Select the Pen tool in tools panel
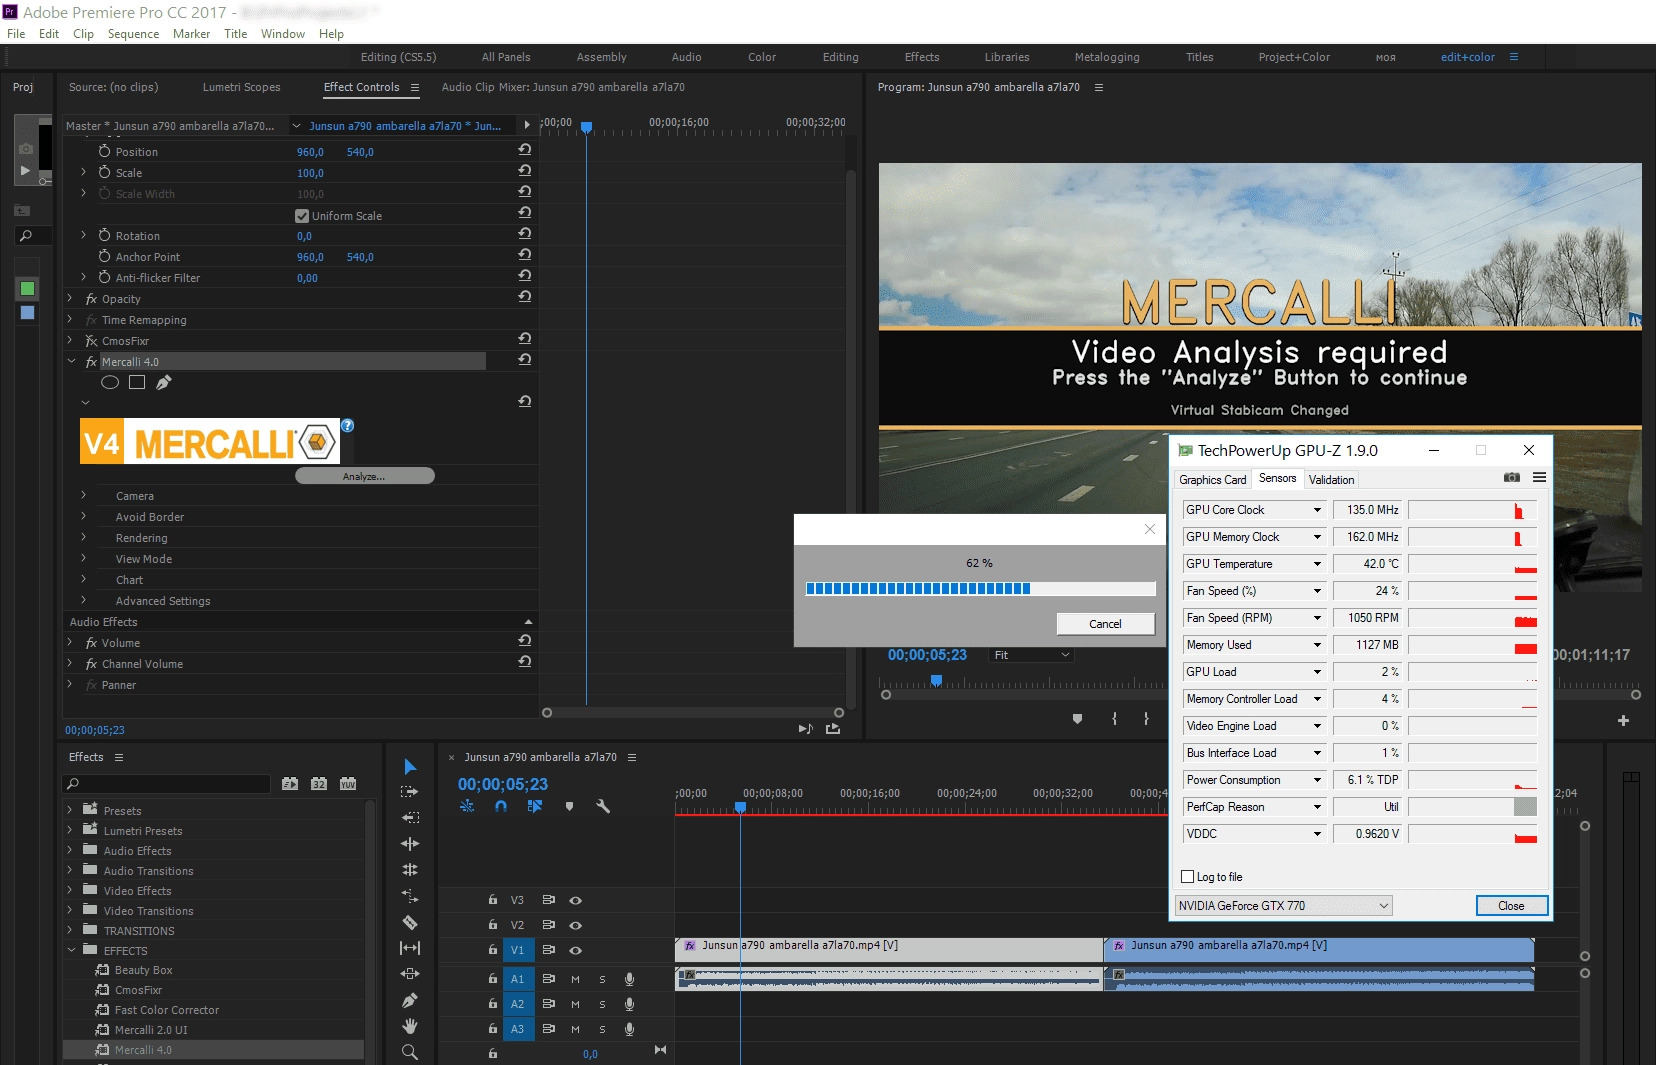This screenshot has height=1065, width=1656. coord(410,1000)
